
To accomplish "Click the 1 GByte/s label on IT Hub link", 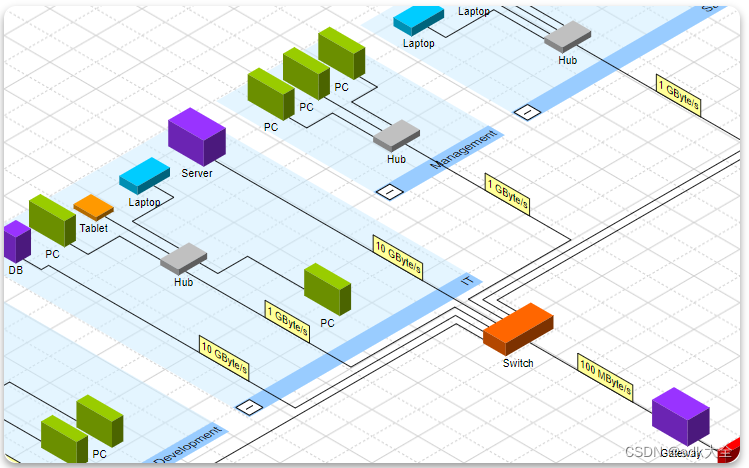I will point(288,321).
